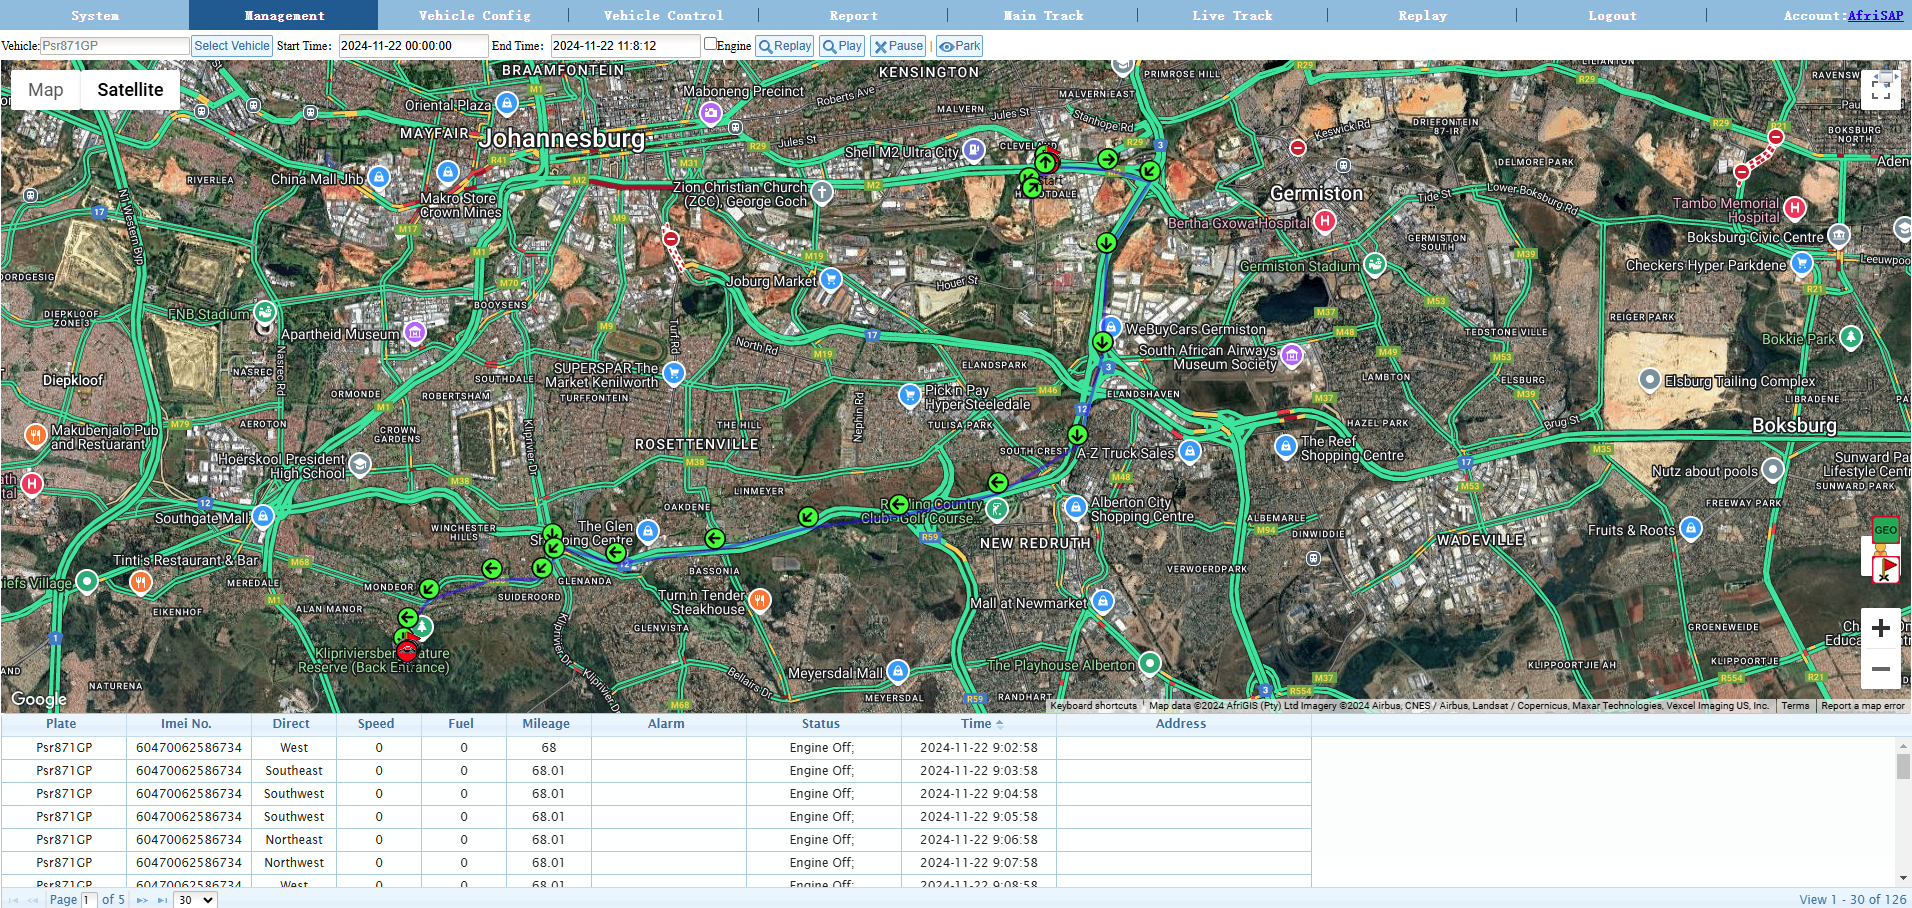Click Bertha Gxowa Hospital marker
Image resolution: width=1912 pixels, height=908 pixels.
[1325, 221]
